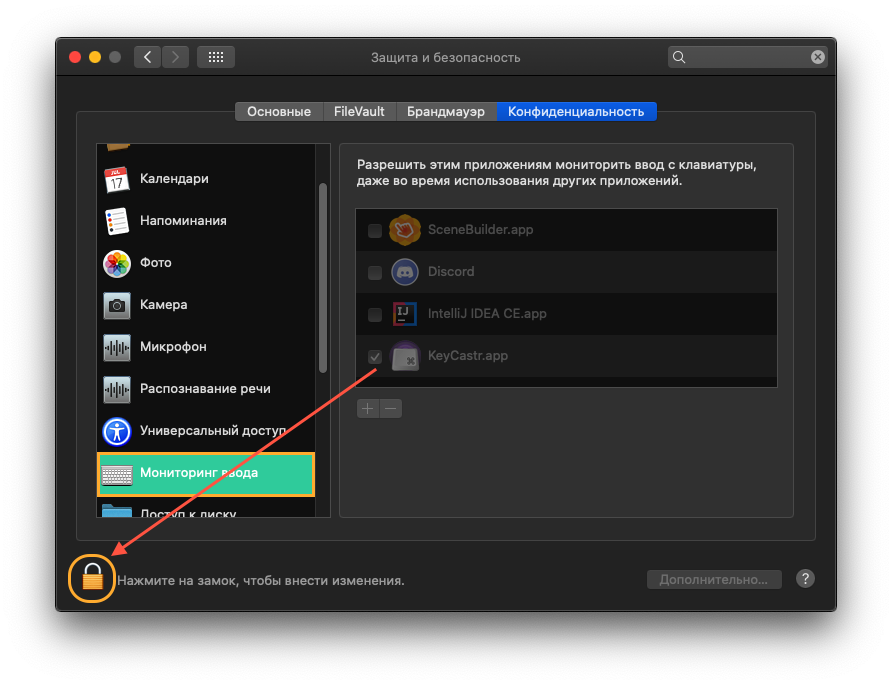This screenshot has height=685, width=892.
Task: Switch to the Конфиденциальность tab
Action: click(x=576, y=112)
